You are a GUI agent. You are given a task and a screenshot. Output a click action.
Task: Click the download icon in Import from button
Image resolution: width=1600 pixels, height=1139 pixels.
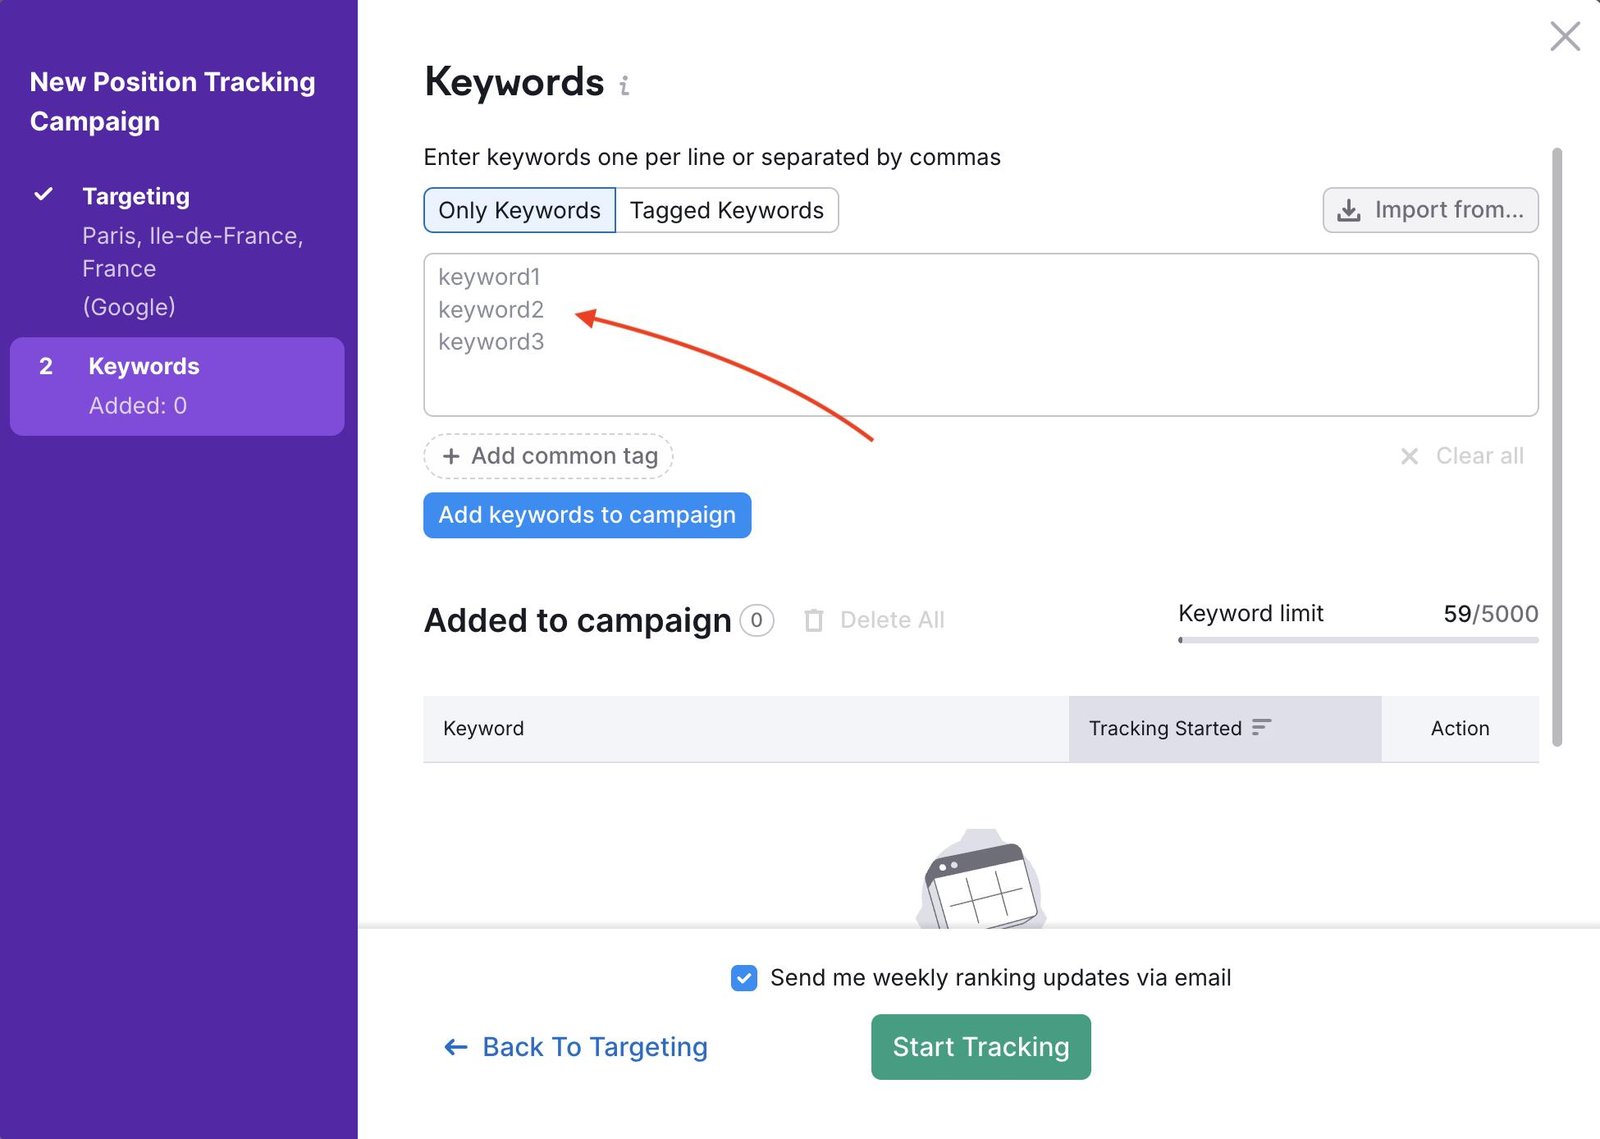tap(1349, 210)
